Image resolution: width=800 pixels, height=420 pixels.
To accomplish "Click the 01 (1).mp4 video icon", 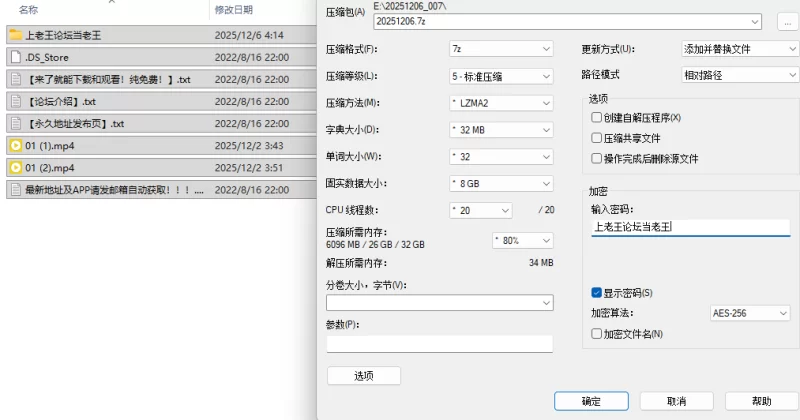I will (x=16, y=145).
